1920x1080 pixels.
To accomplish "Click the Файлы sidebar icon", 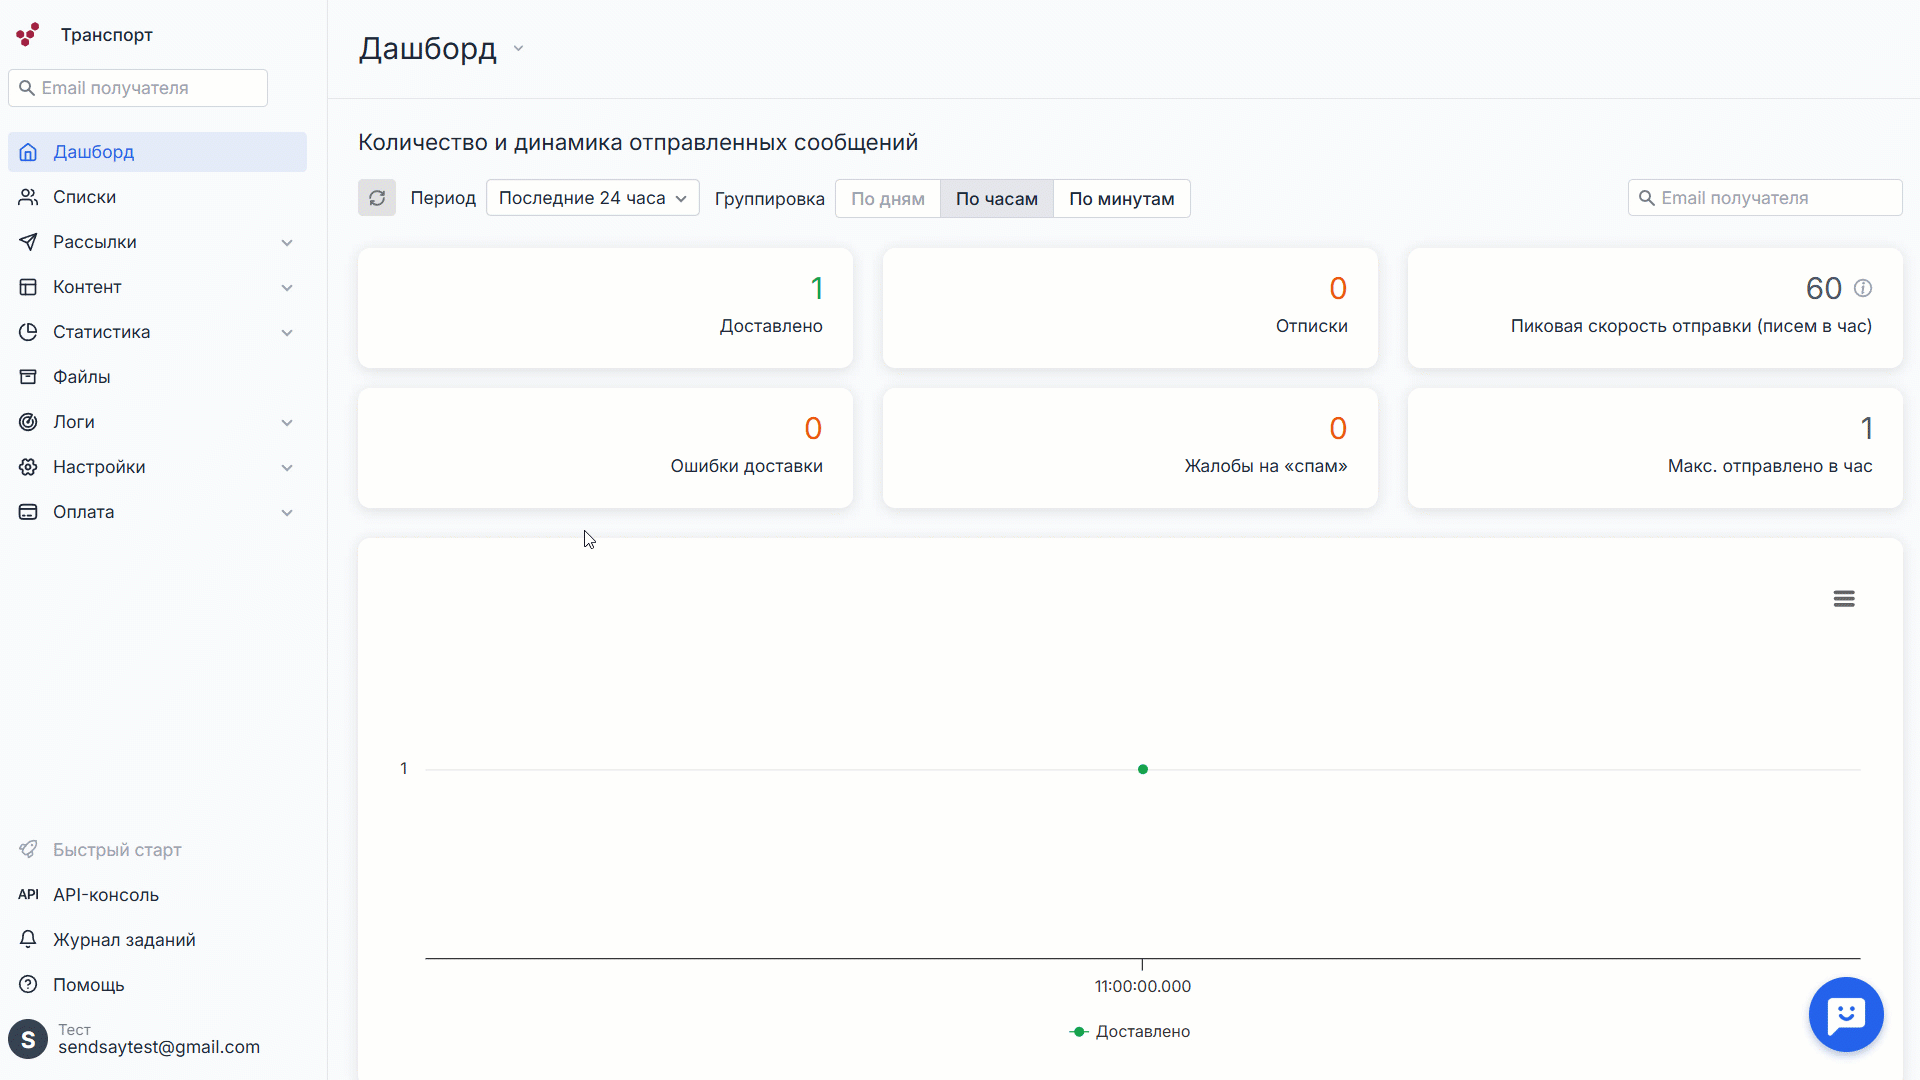I will pyautogui.click(x=28, y=377).
